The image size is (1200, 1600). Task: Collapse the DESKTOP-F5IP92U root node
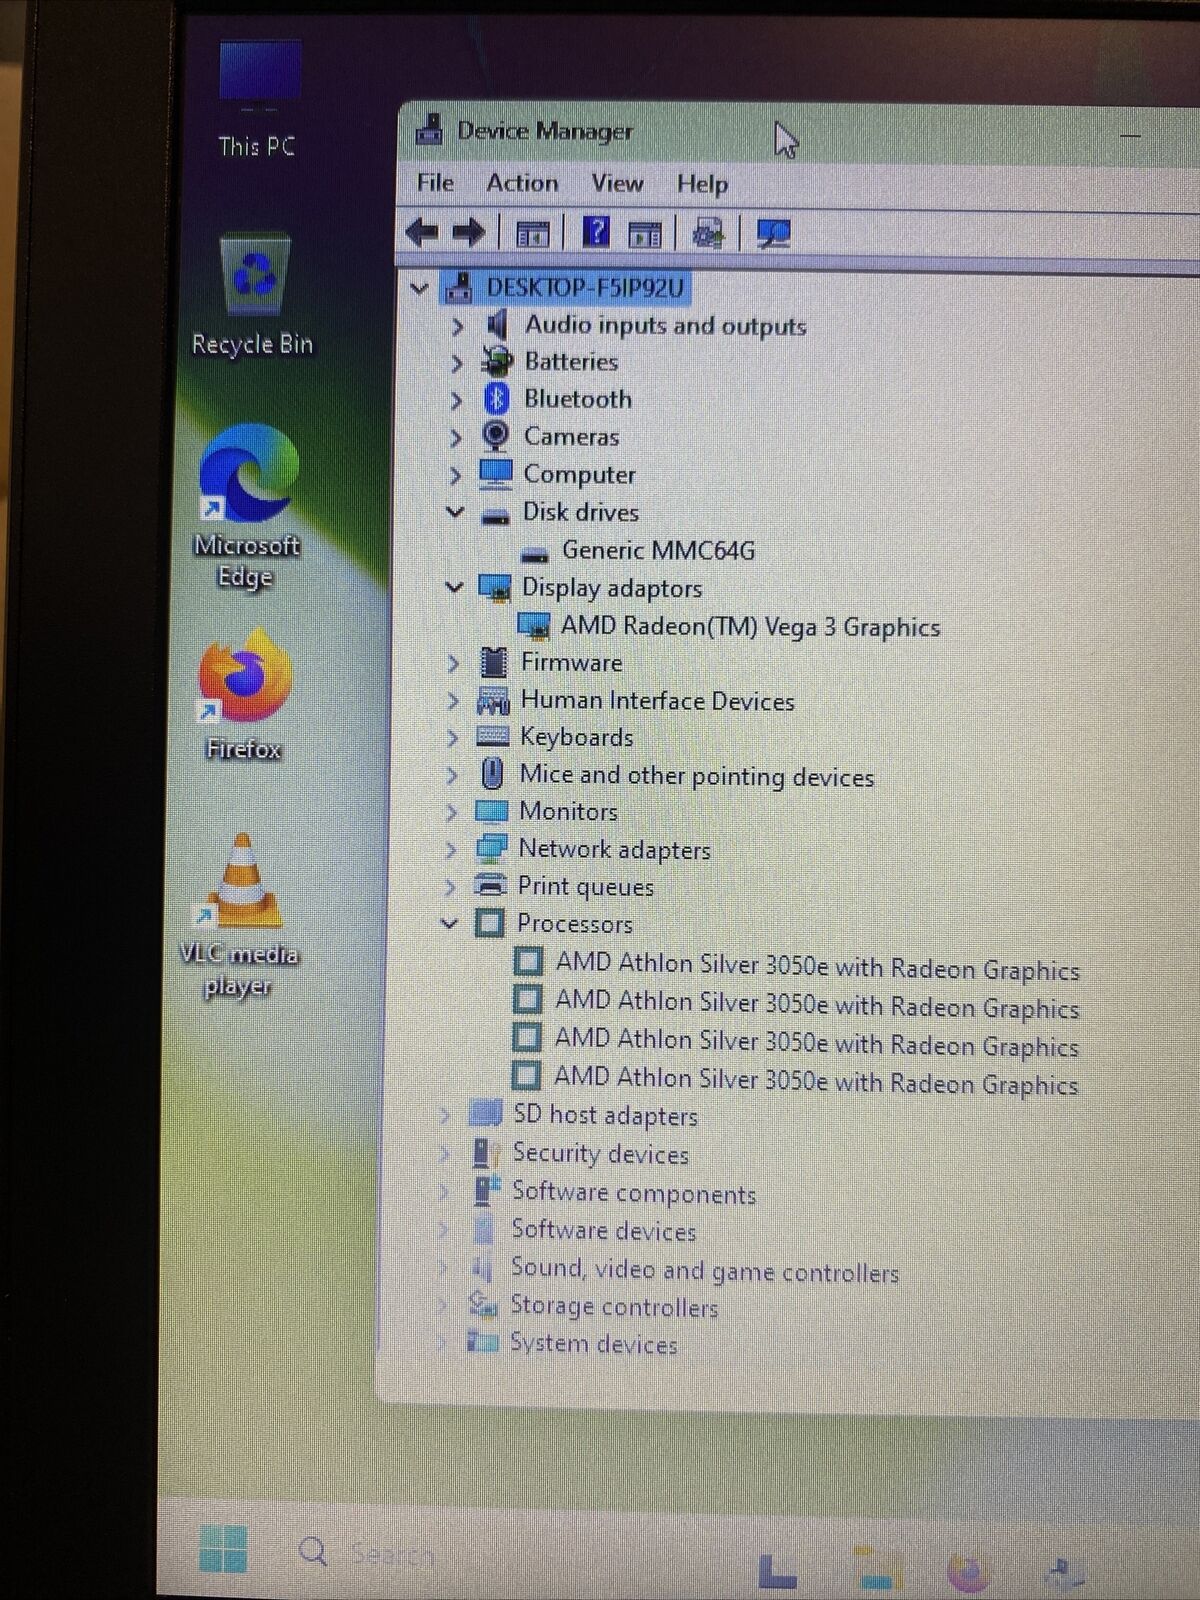click(420, 289)
